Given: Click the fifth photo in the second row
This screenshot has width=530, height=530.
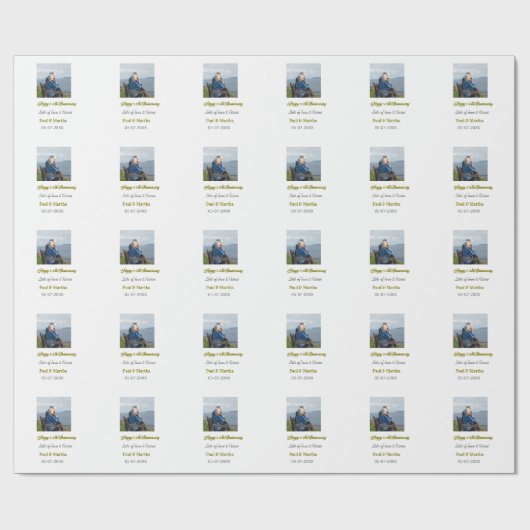Looking at the screenshot, I should (387, 164).
